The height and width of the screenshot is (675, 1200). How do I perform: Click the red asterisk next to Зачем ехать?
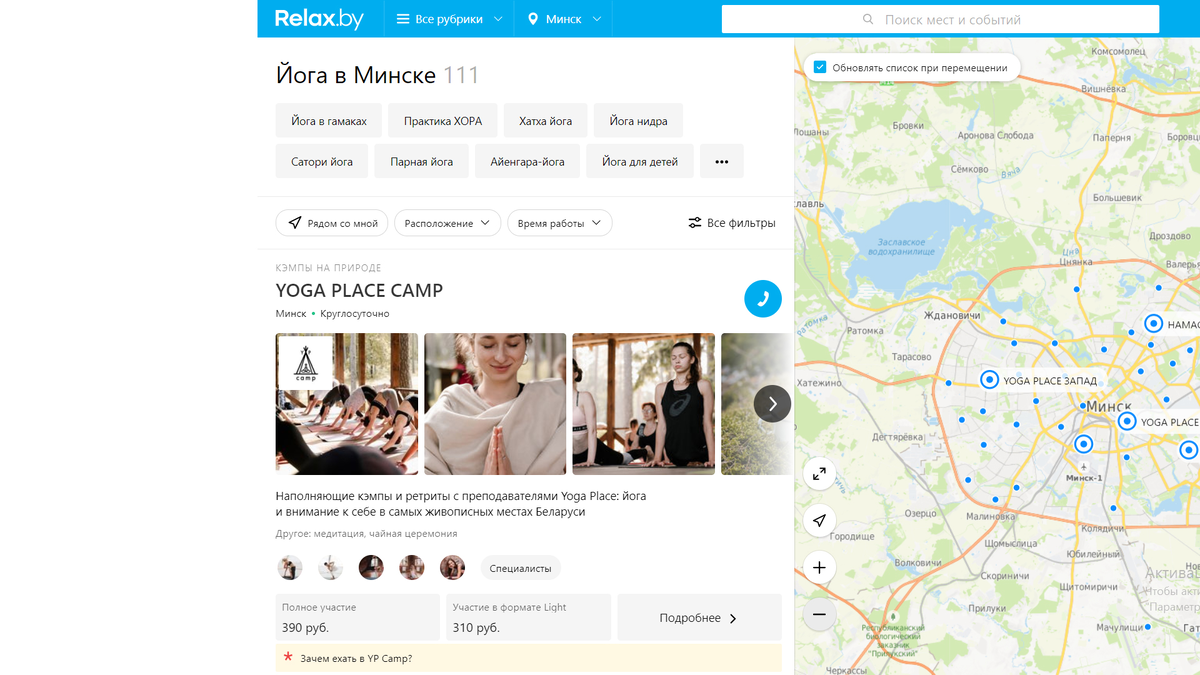tap(288, 658)
